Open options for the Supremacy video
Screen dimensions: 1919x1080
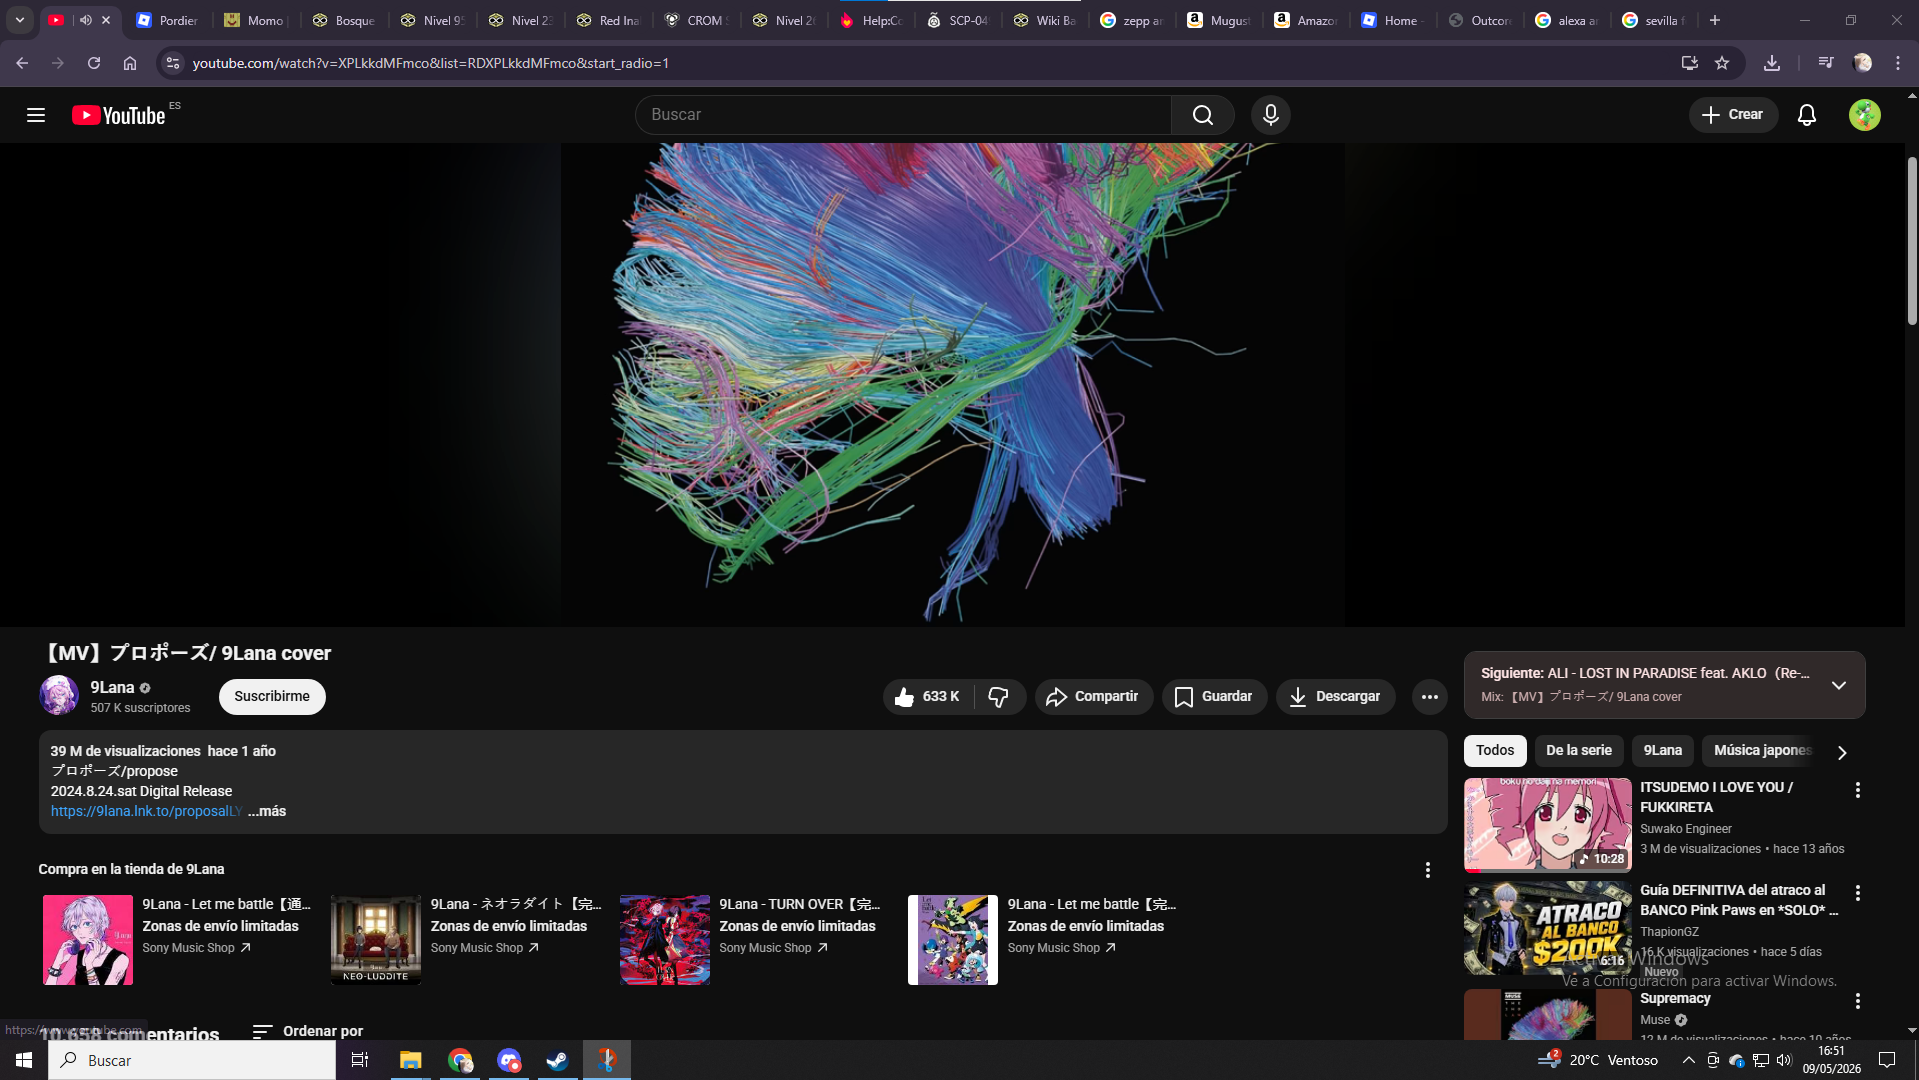pos(1858,1001)
